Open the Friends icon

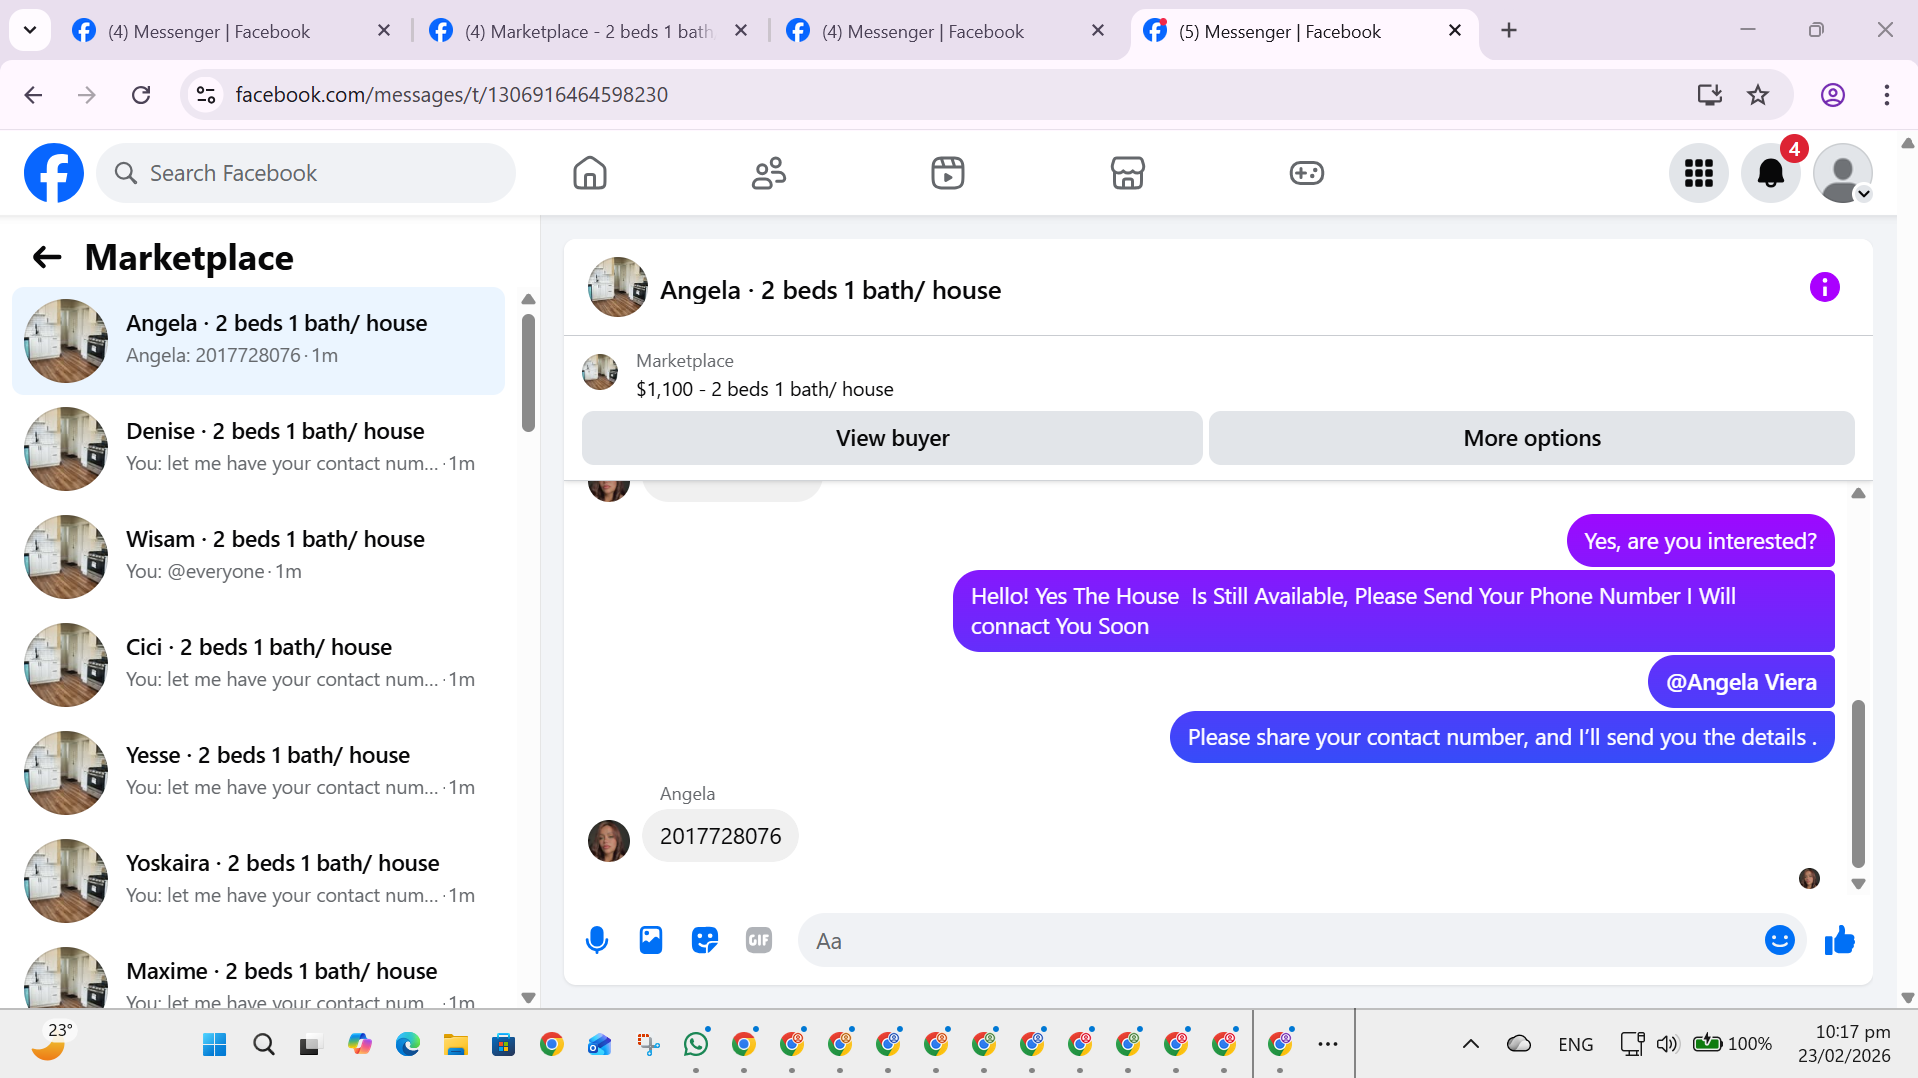768,173
